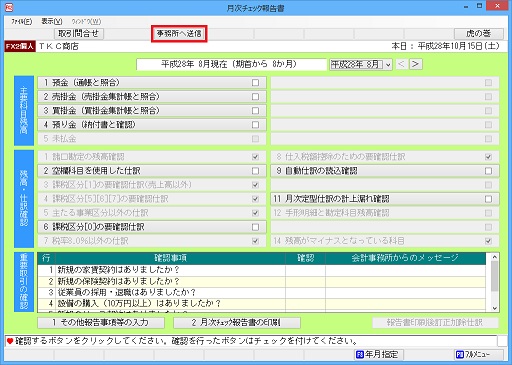Click the message cell for row 2
Viewport: 512px width, 365px height.
point(405,281)
